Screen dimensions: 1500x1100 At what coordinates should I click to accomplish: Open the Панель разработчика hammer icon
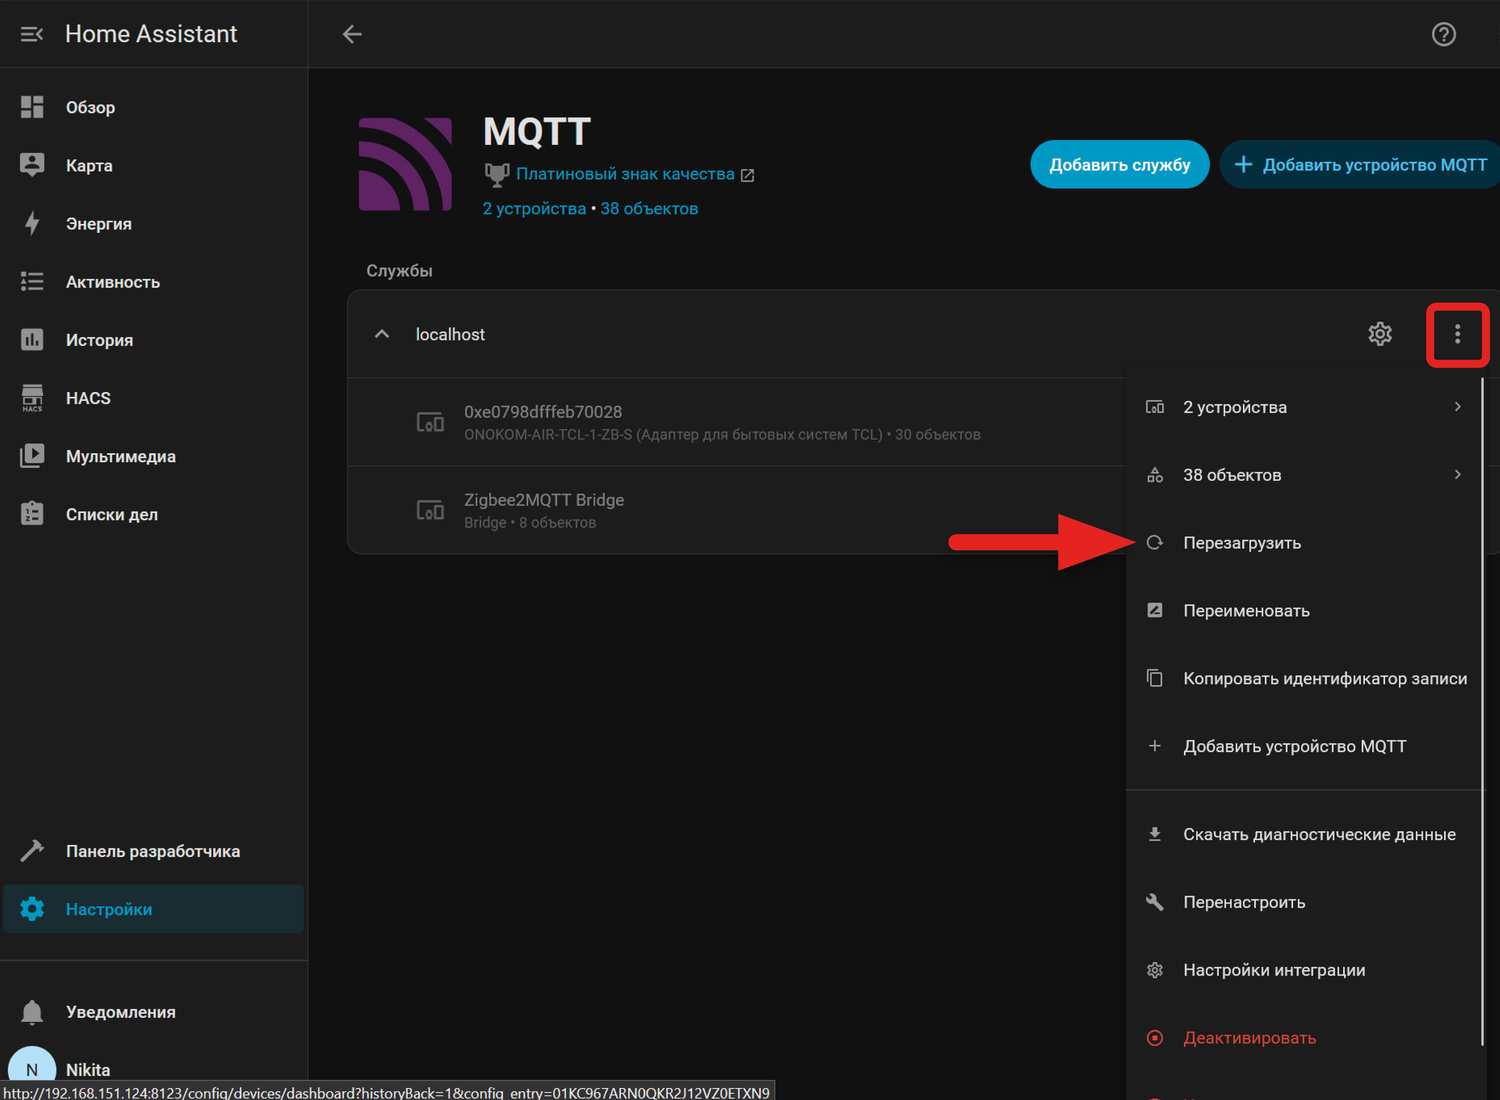(x=32, y=851)
